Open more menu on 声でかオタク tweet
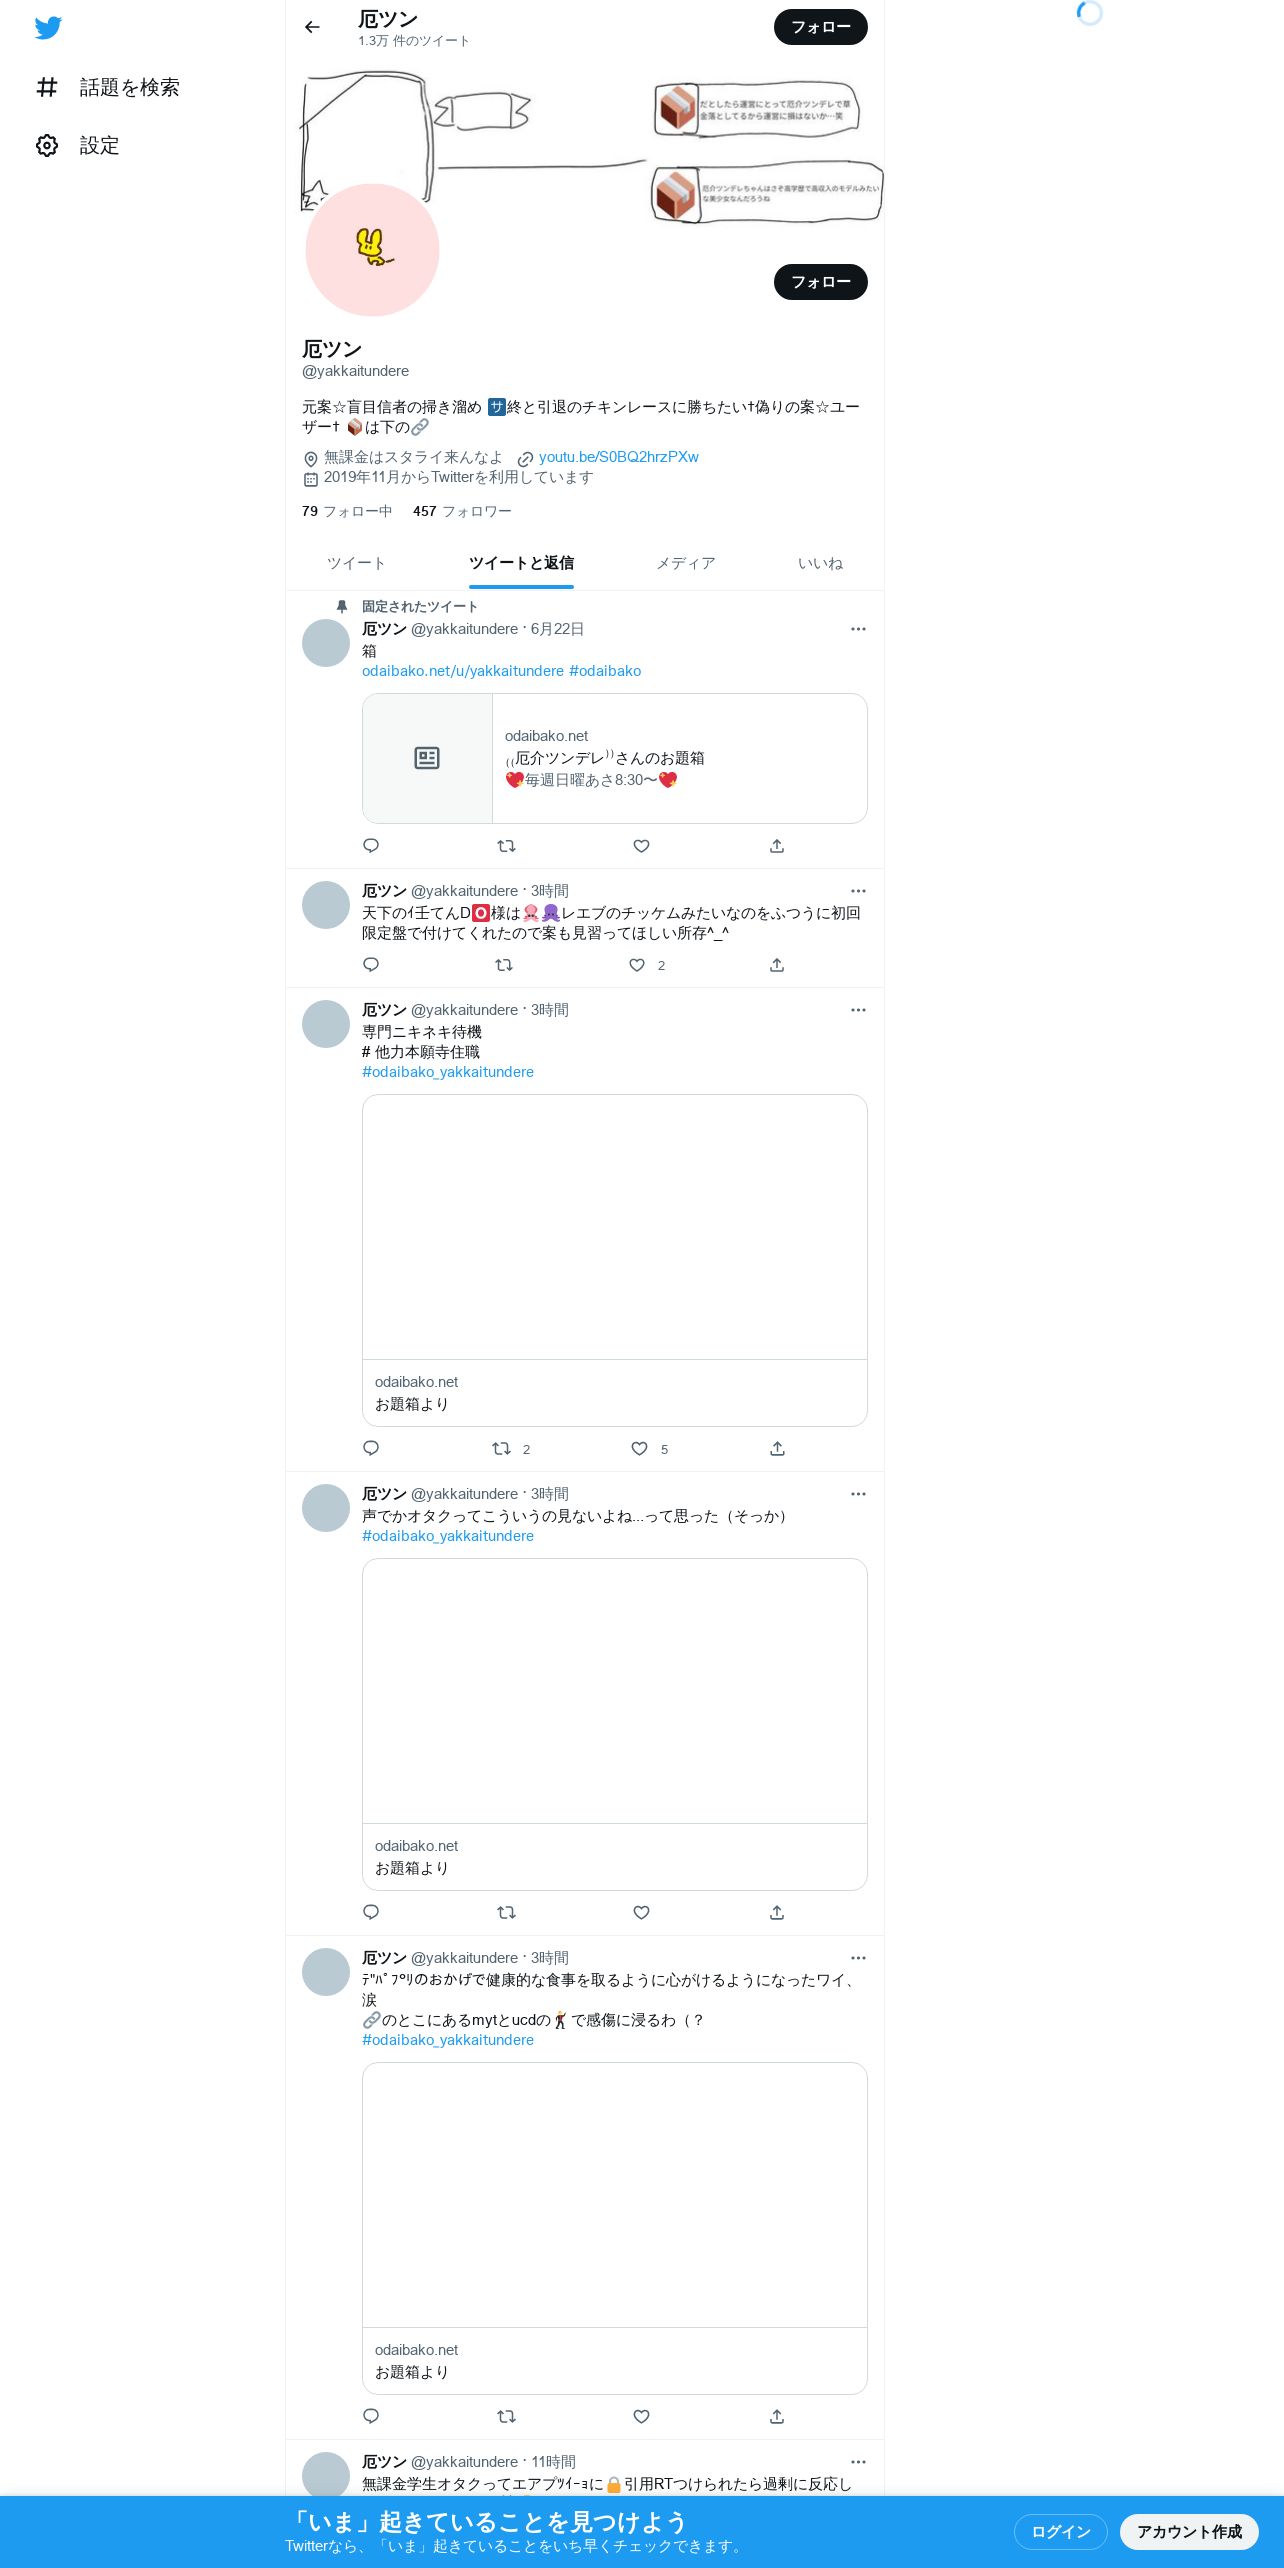The image size is (1284, 2568). pos(858,1494)
